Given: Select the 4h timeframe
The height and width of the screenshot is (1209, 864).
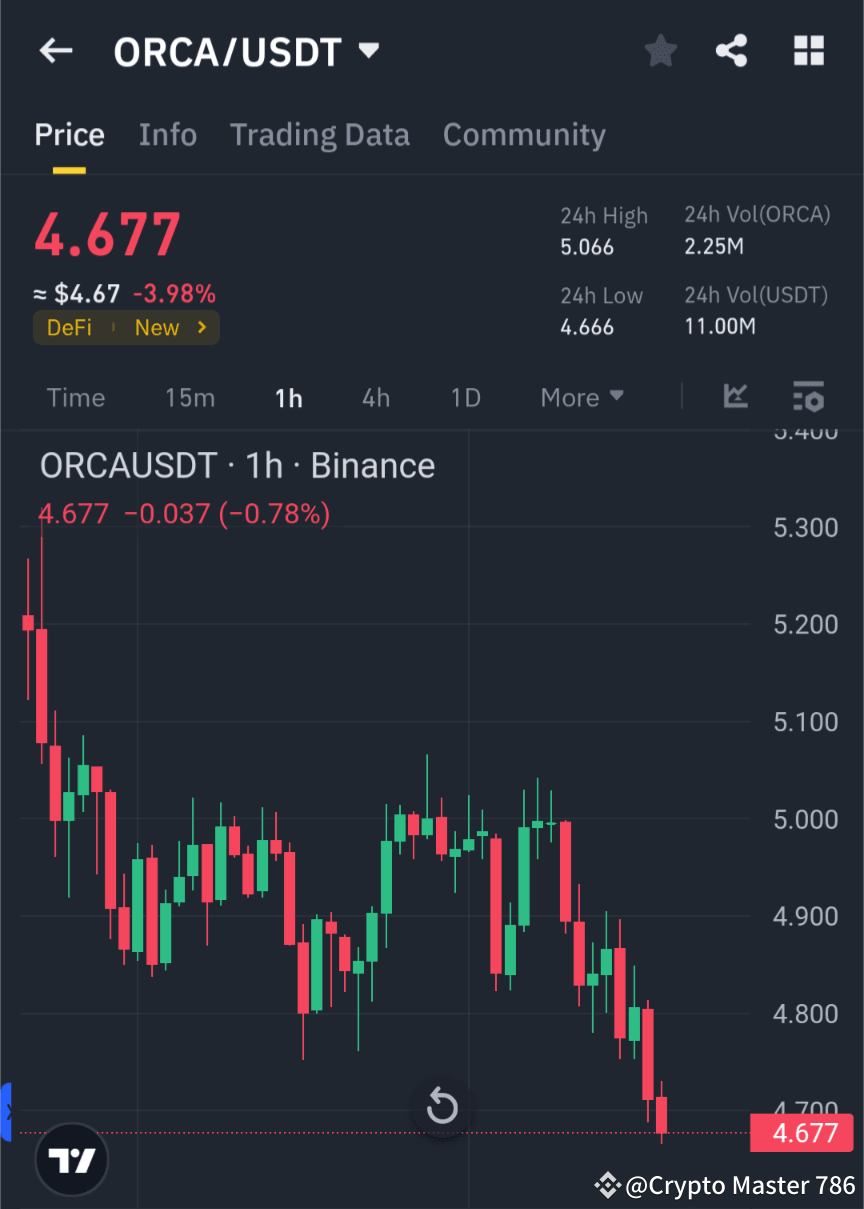Looking at the screenshot, I should click(375, 397).
